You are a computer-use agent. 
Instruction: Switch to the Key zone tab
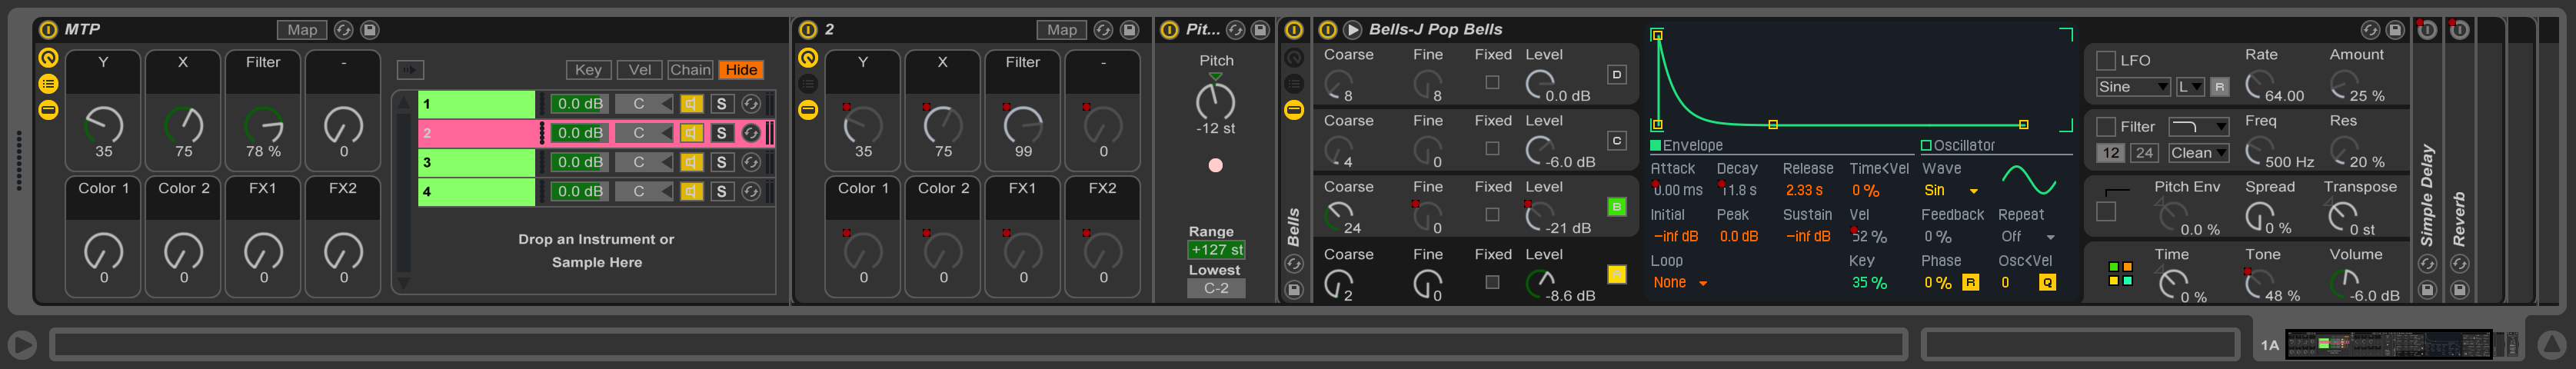pos(588,70)
